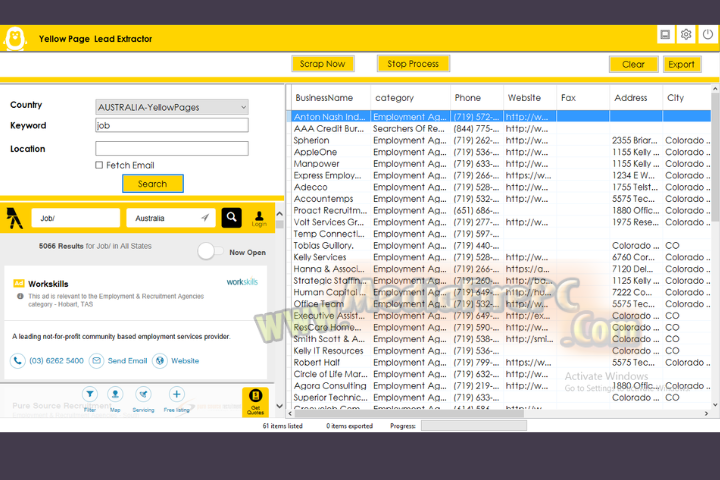Click the workskills brand logo
Screen dimensions: 720x480
pyautogui.click(x=242, y=282)
